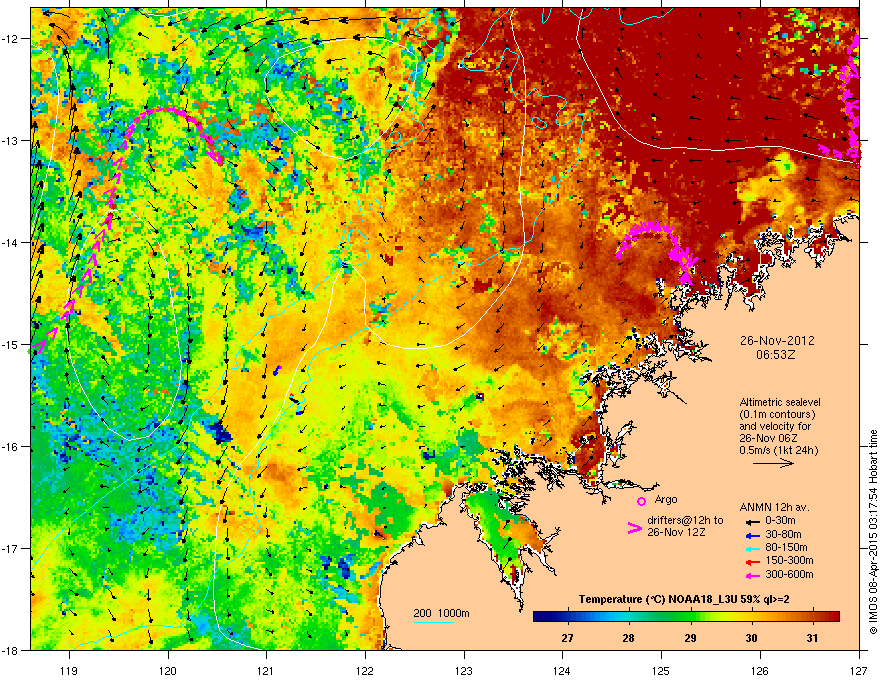880x680 pixels.
Task: Click the drifters@12h to legend text
Action: tap(685, 521)
